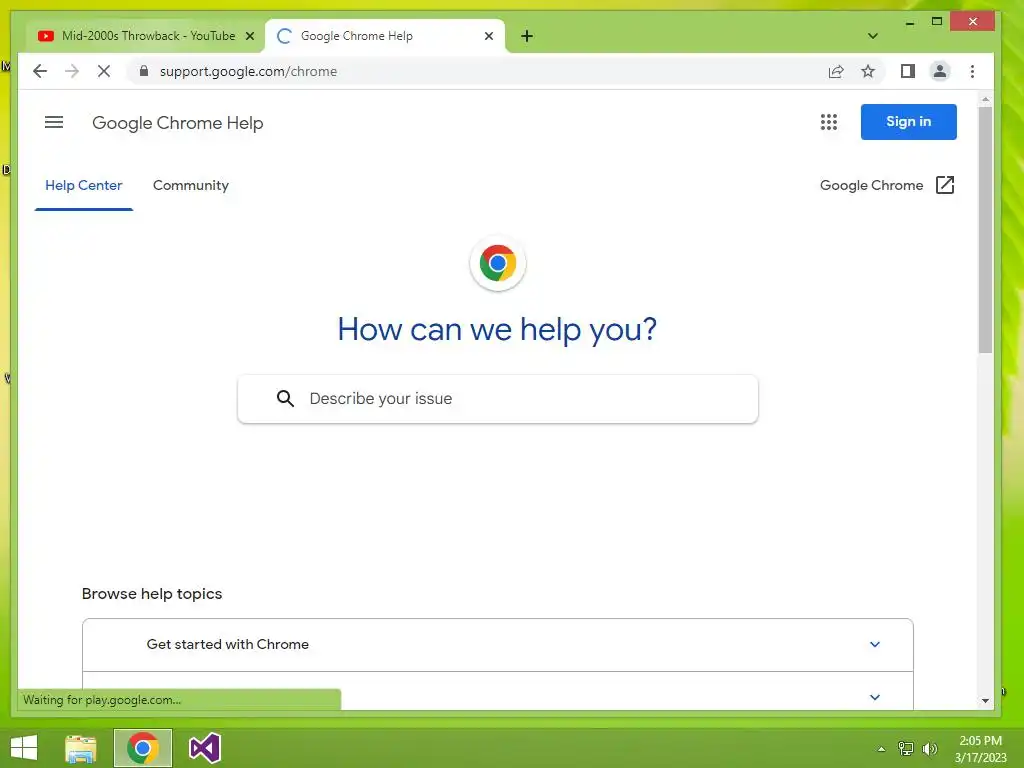The height and width of the screenshot is (768, 1024).
Task: Open File Explorer from the taskbar
Action: [x=81, y=748]
